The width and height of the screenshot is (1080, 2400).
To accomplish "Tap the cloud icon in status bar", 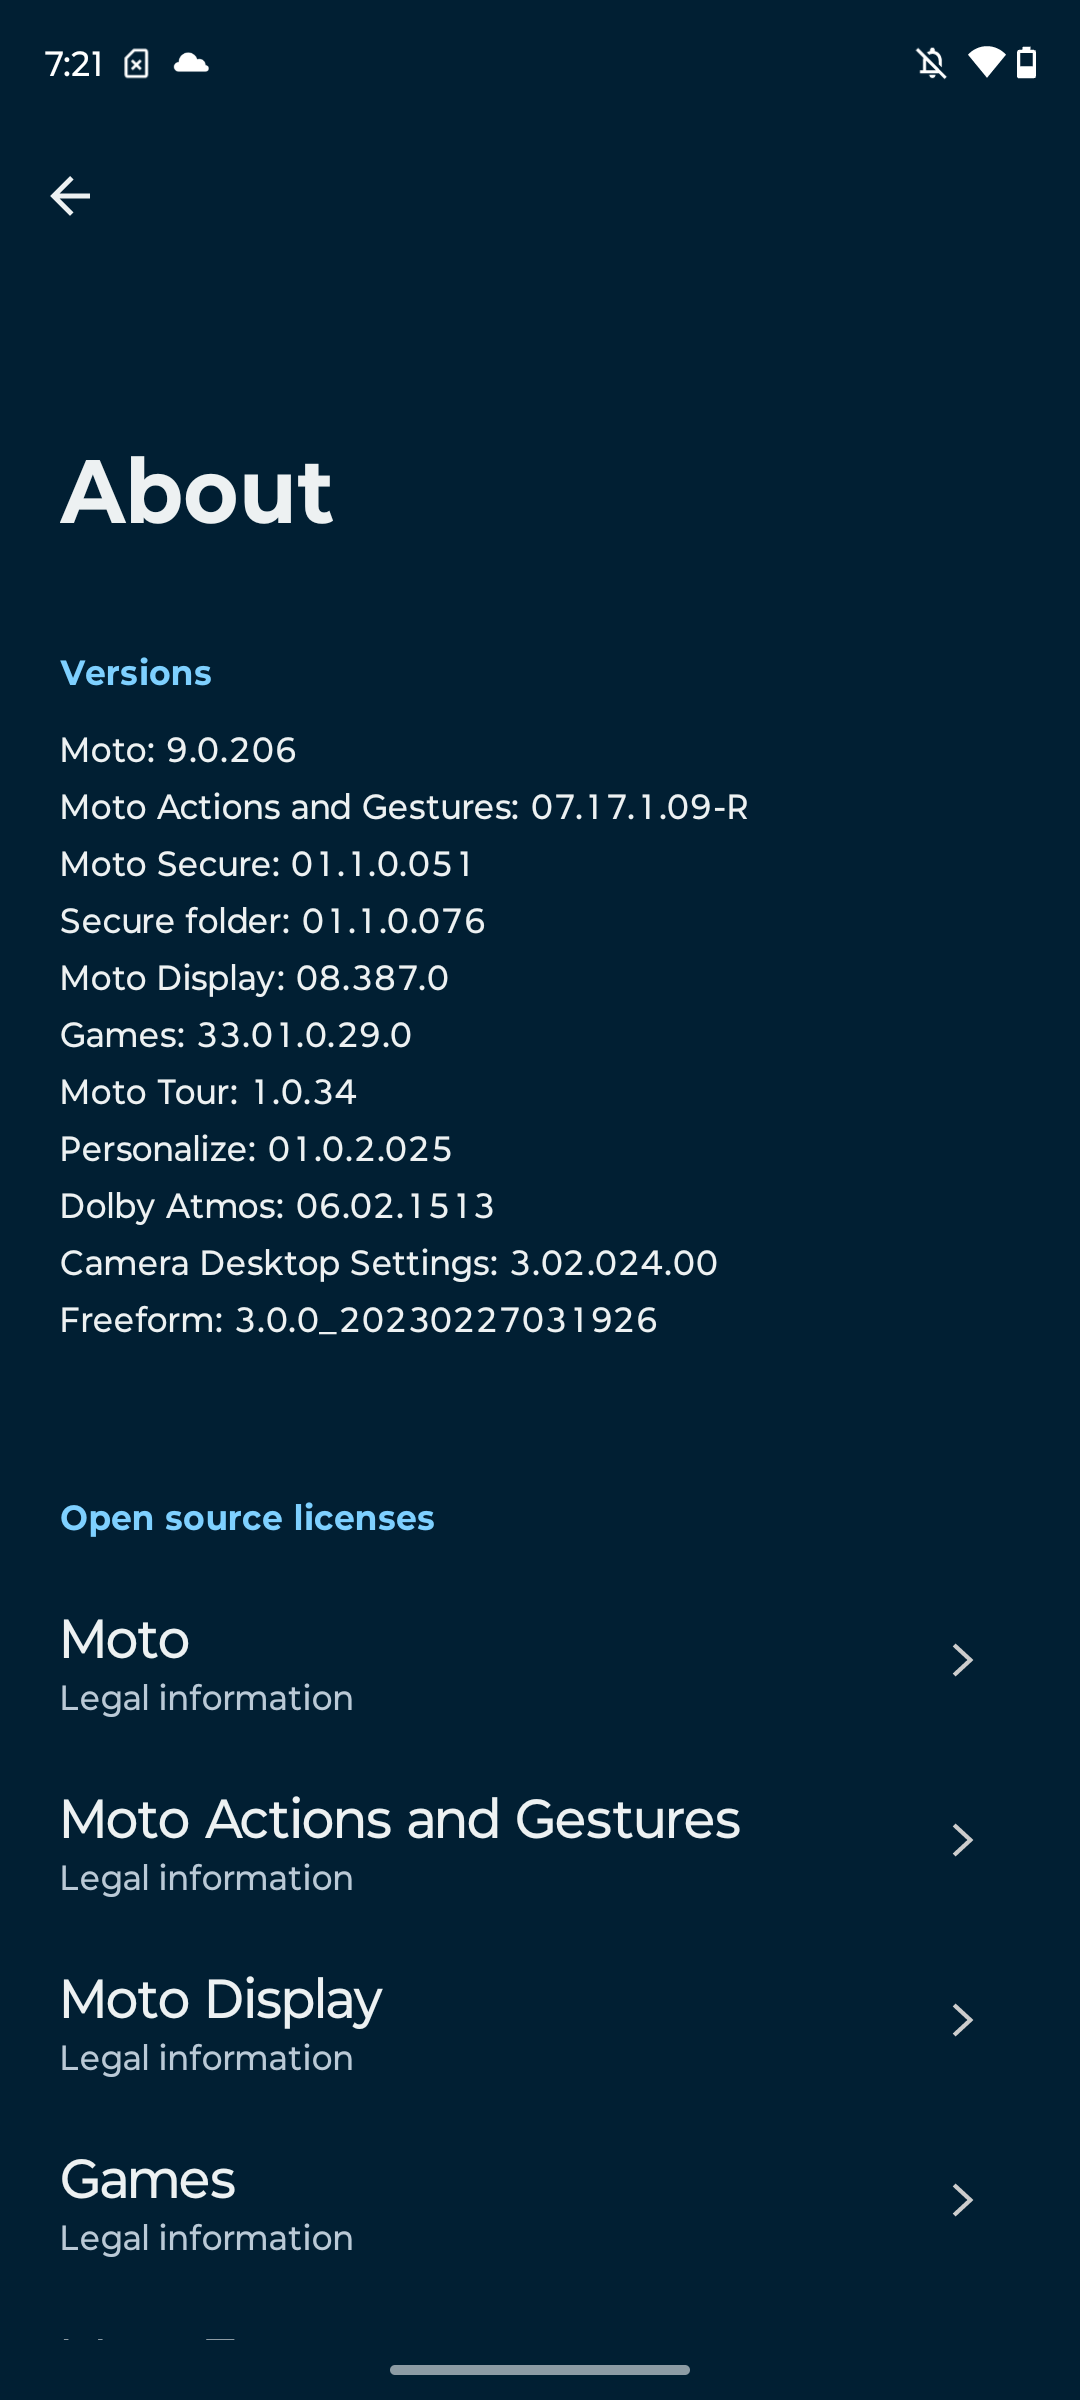I will (x=191, y=64).
